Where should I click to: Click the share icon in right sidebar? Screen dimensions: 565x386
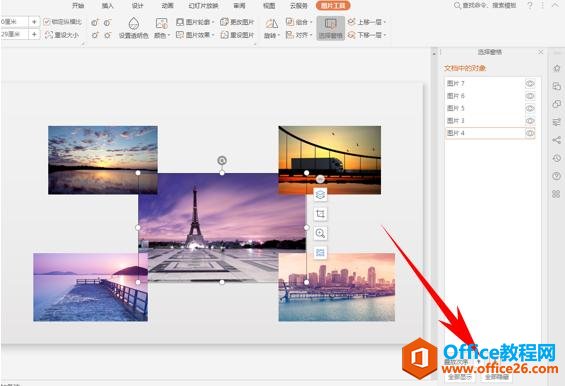(557, 140)
